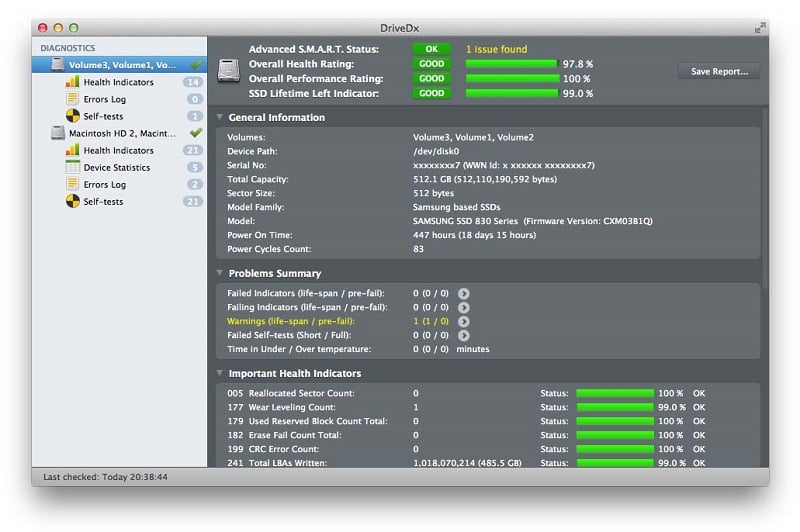Click arrow button next to Failing Indicators
This screenshot has height=532, width=800.
click(x=463, y=308)
